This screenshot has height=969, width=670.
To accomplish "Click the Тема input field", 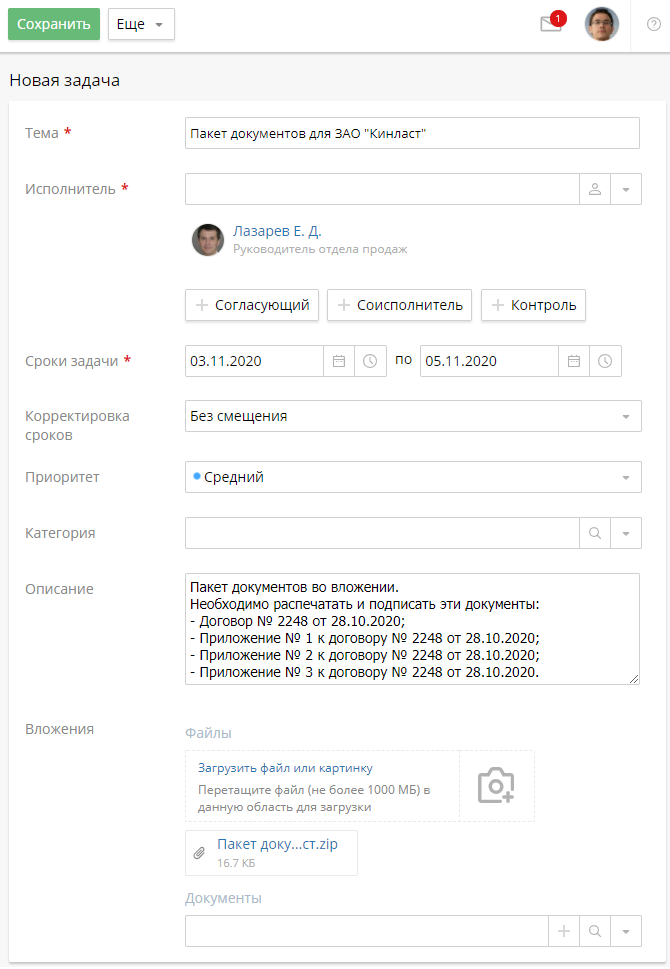I will coord(412,133).
